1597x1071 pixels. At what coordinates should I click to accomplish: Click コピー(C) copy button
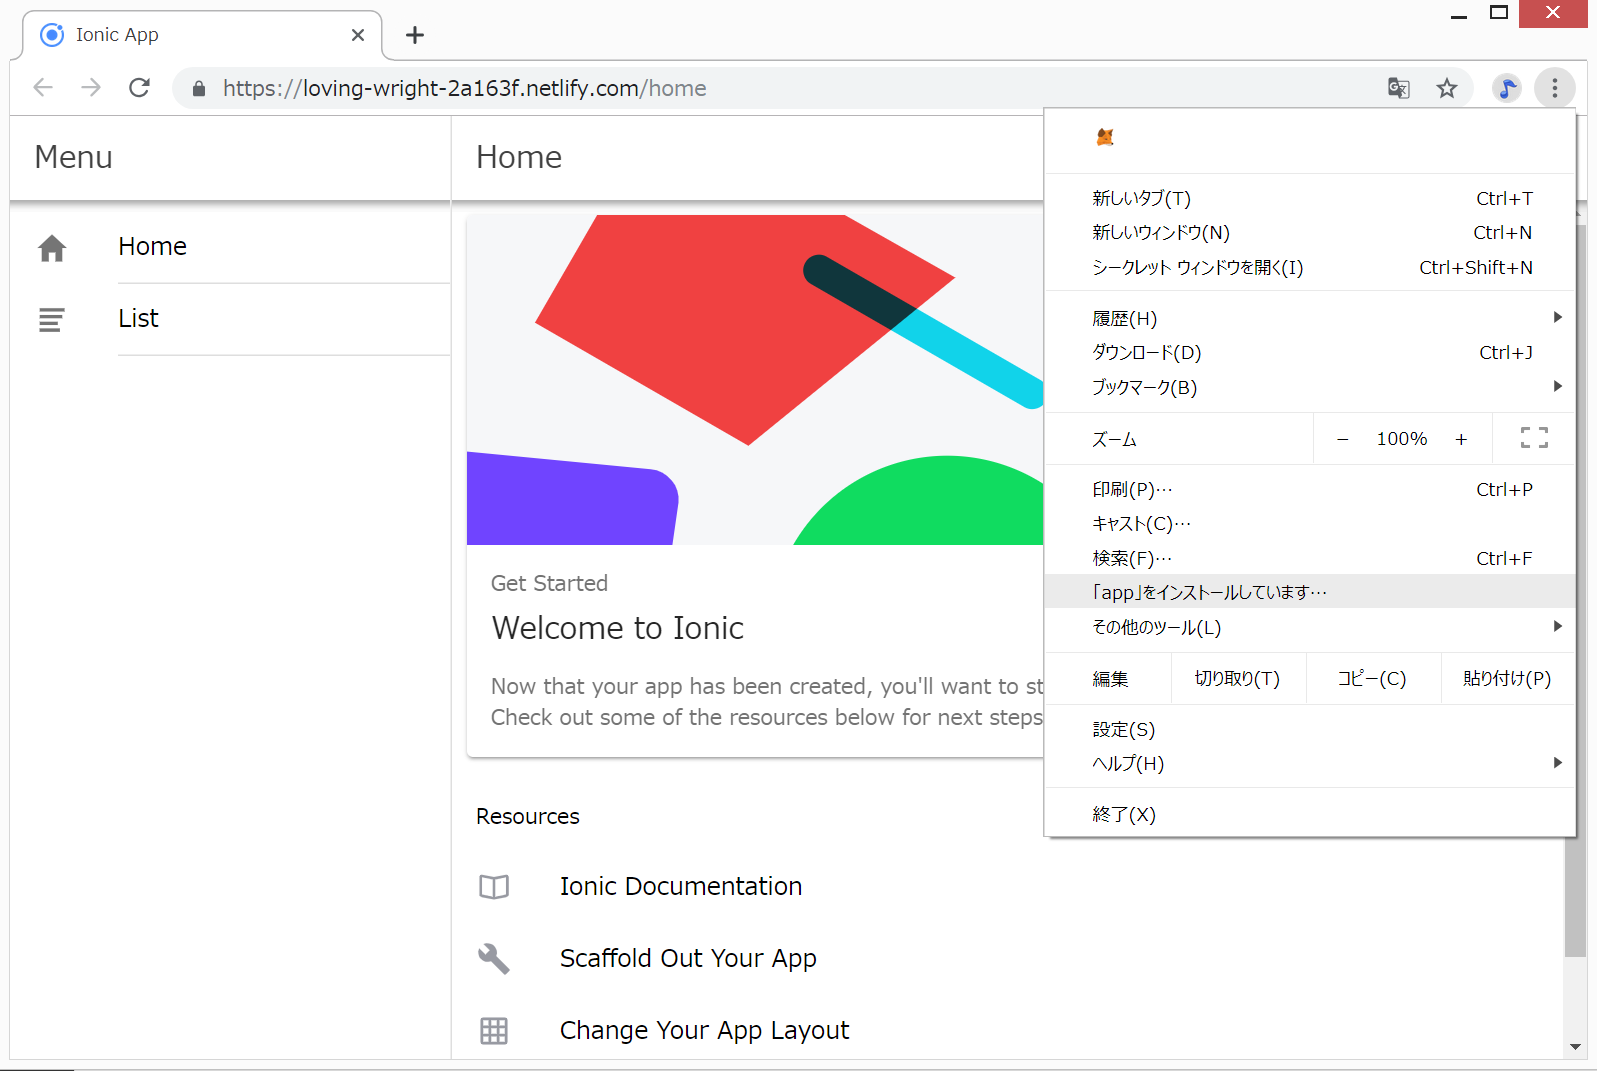(x=1373, y=678)
